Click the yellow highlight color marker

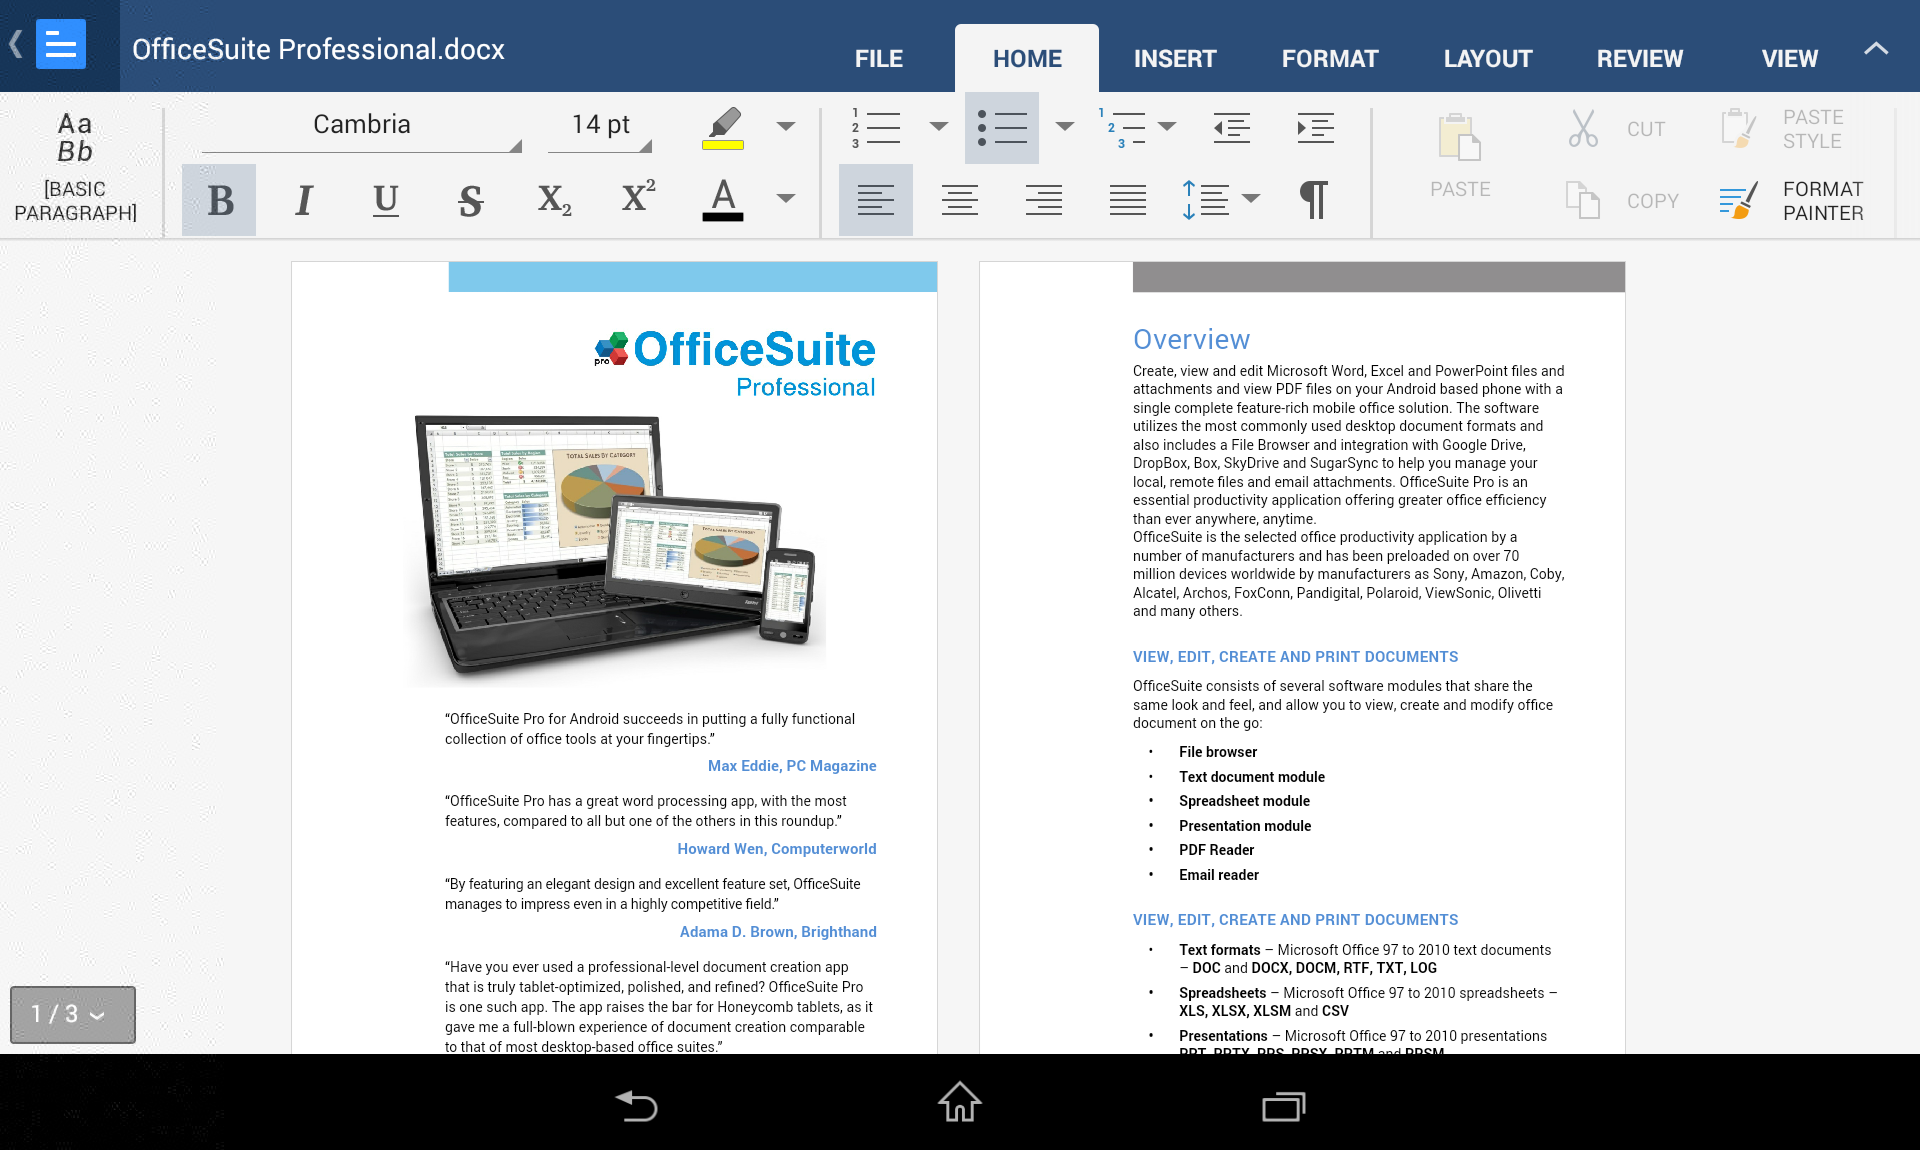pos(723,128)
